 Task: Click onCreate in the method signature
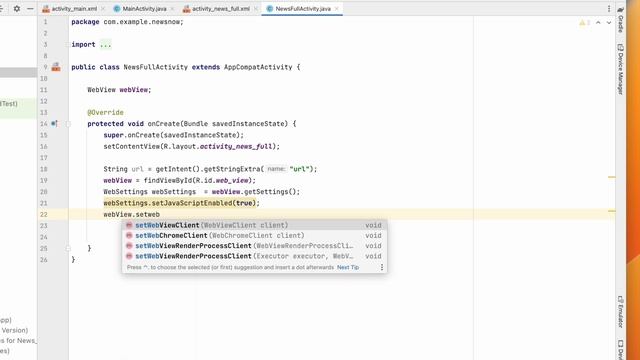(164, 124)
